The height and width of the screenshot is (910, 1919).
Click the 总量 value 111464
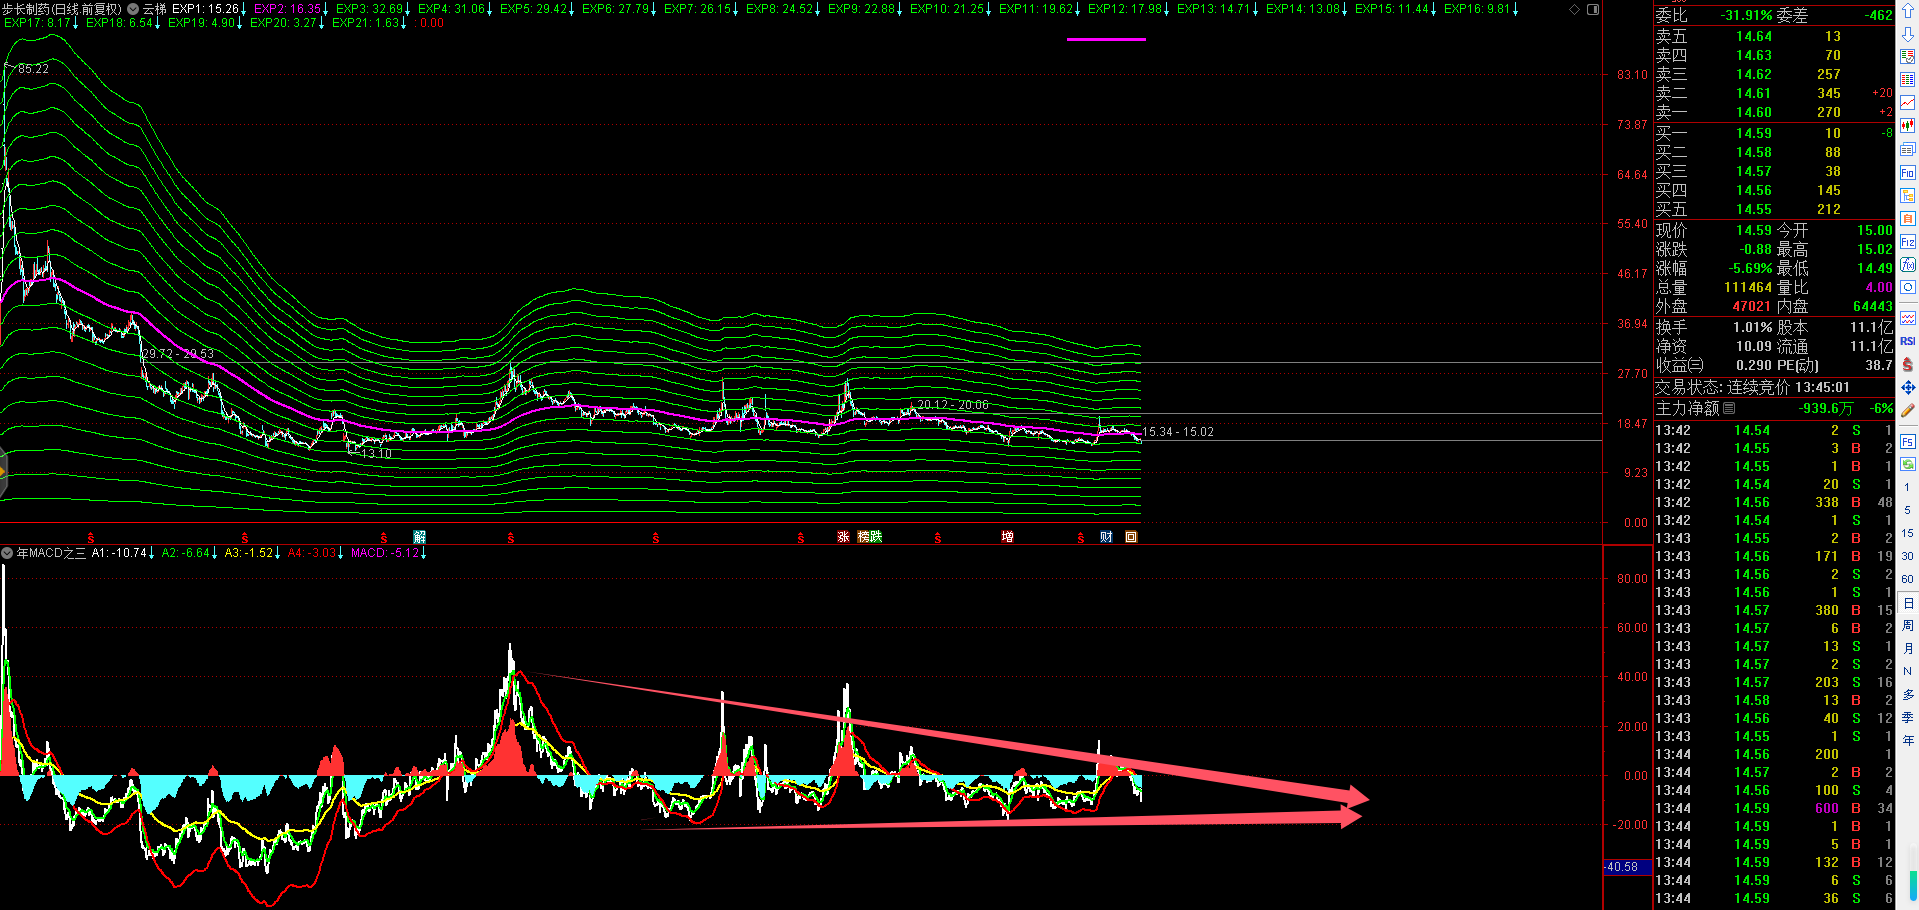(x=1748, y=287)
